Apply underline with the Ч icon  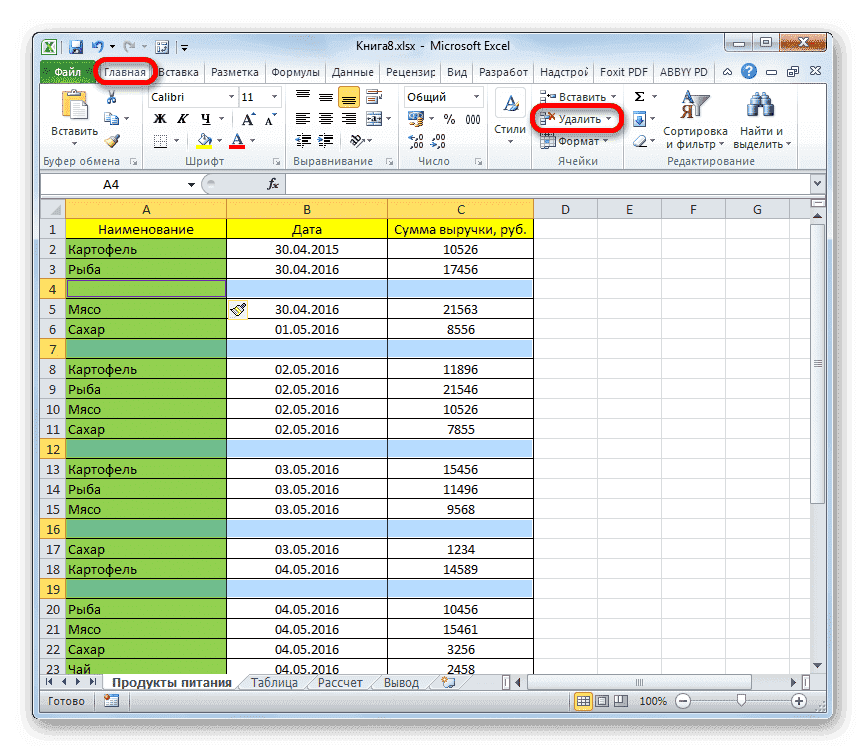point(207,116)
